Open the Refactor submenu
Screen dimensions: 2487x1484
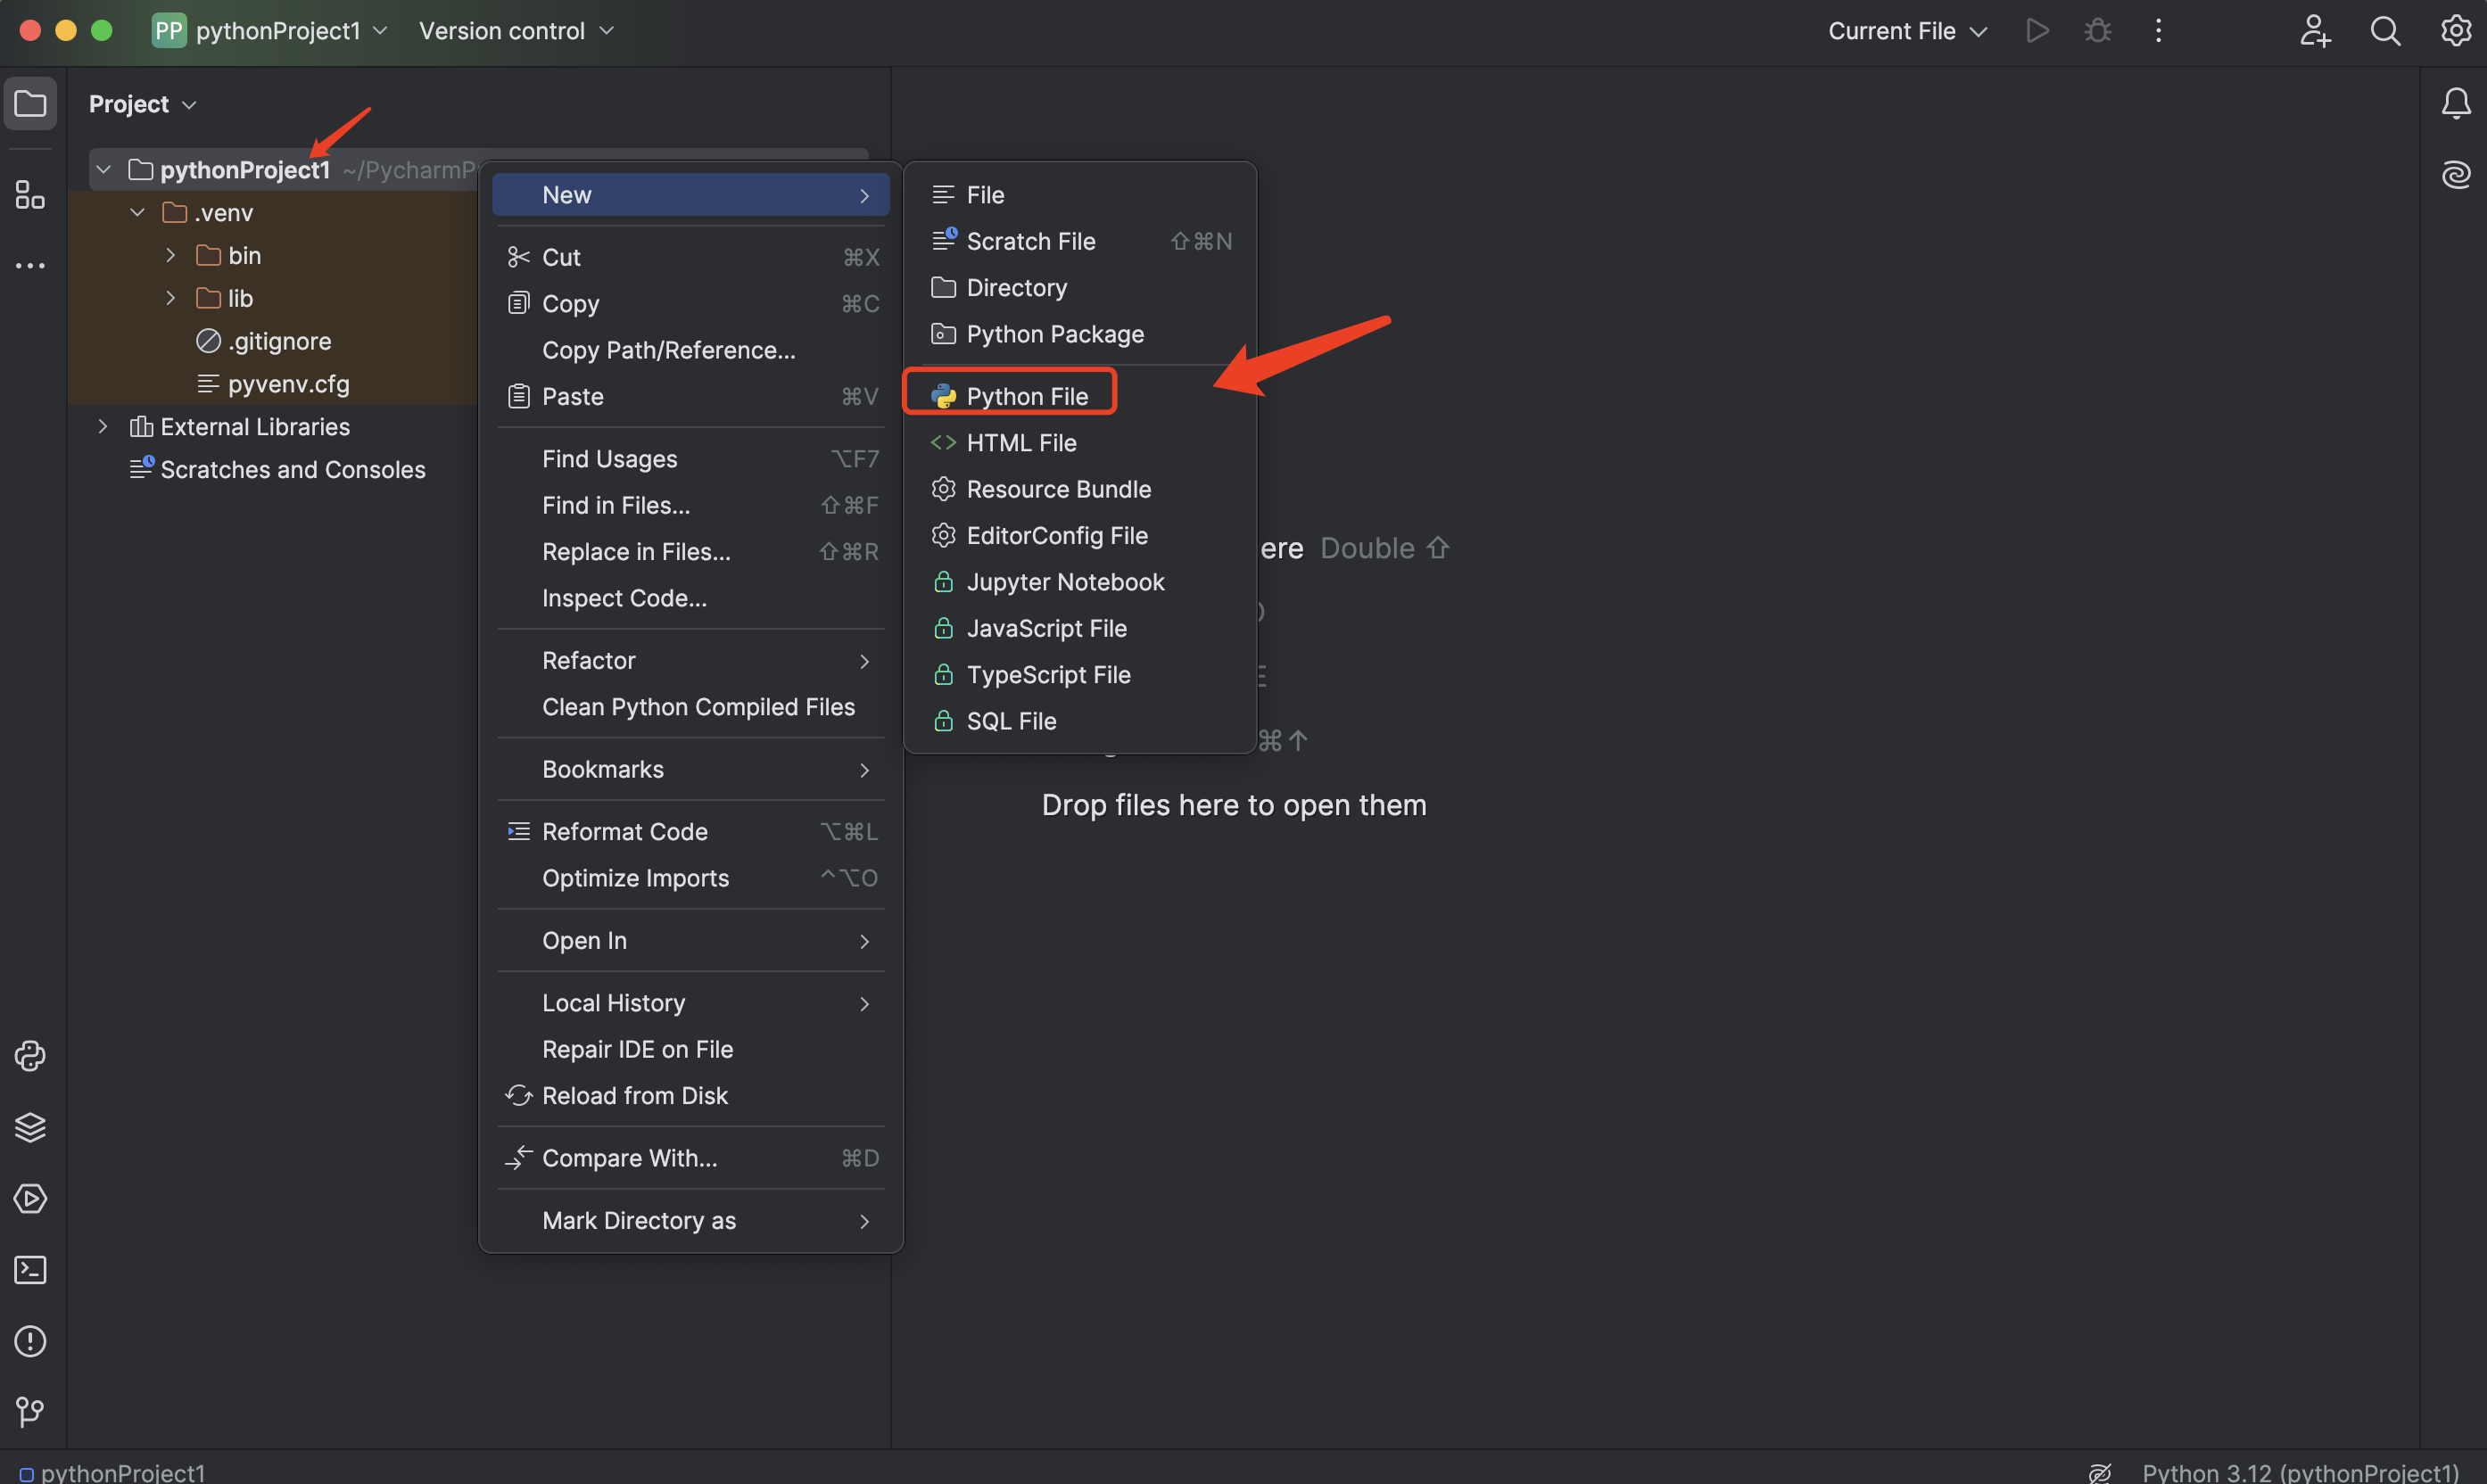[691, 661]
